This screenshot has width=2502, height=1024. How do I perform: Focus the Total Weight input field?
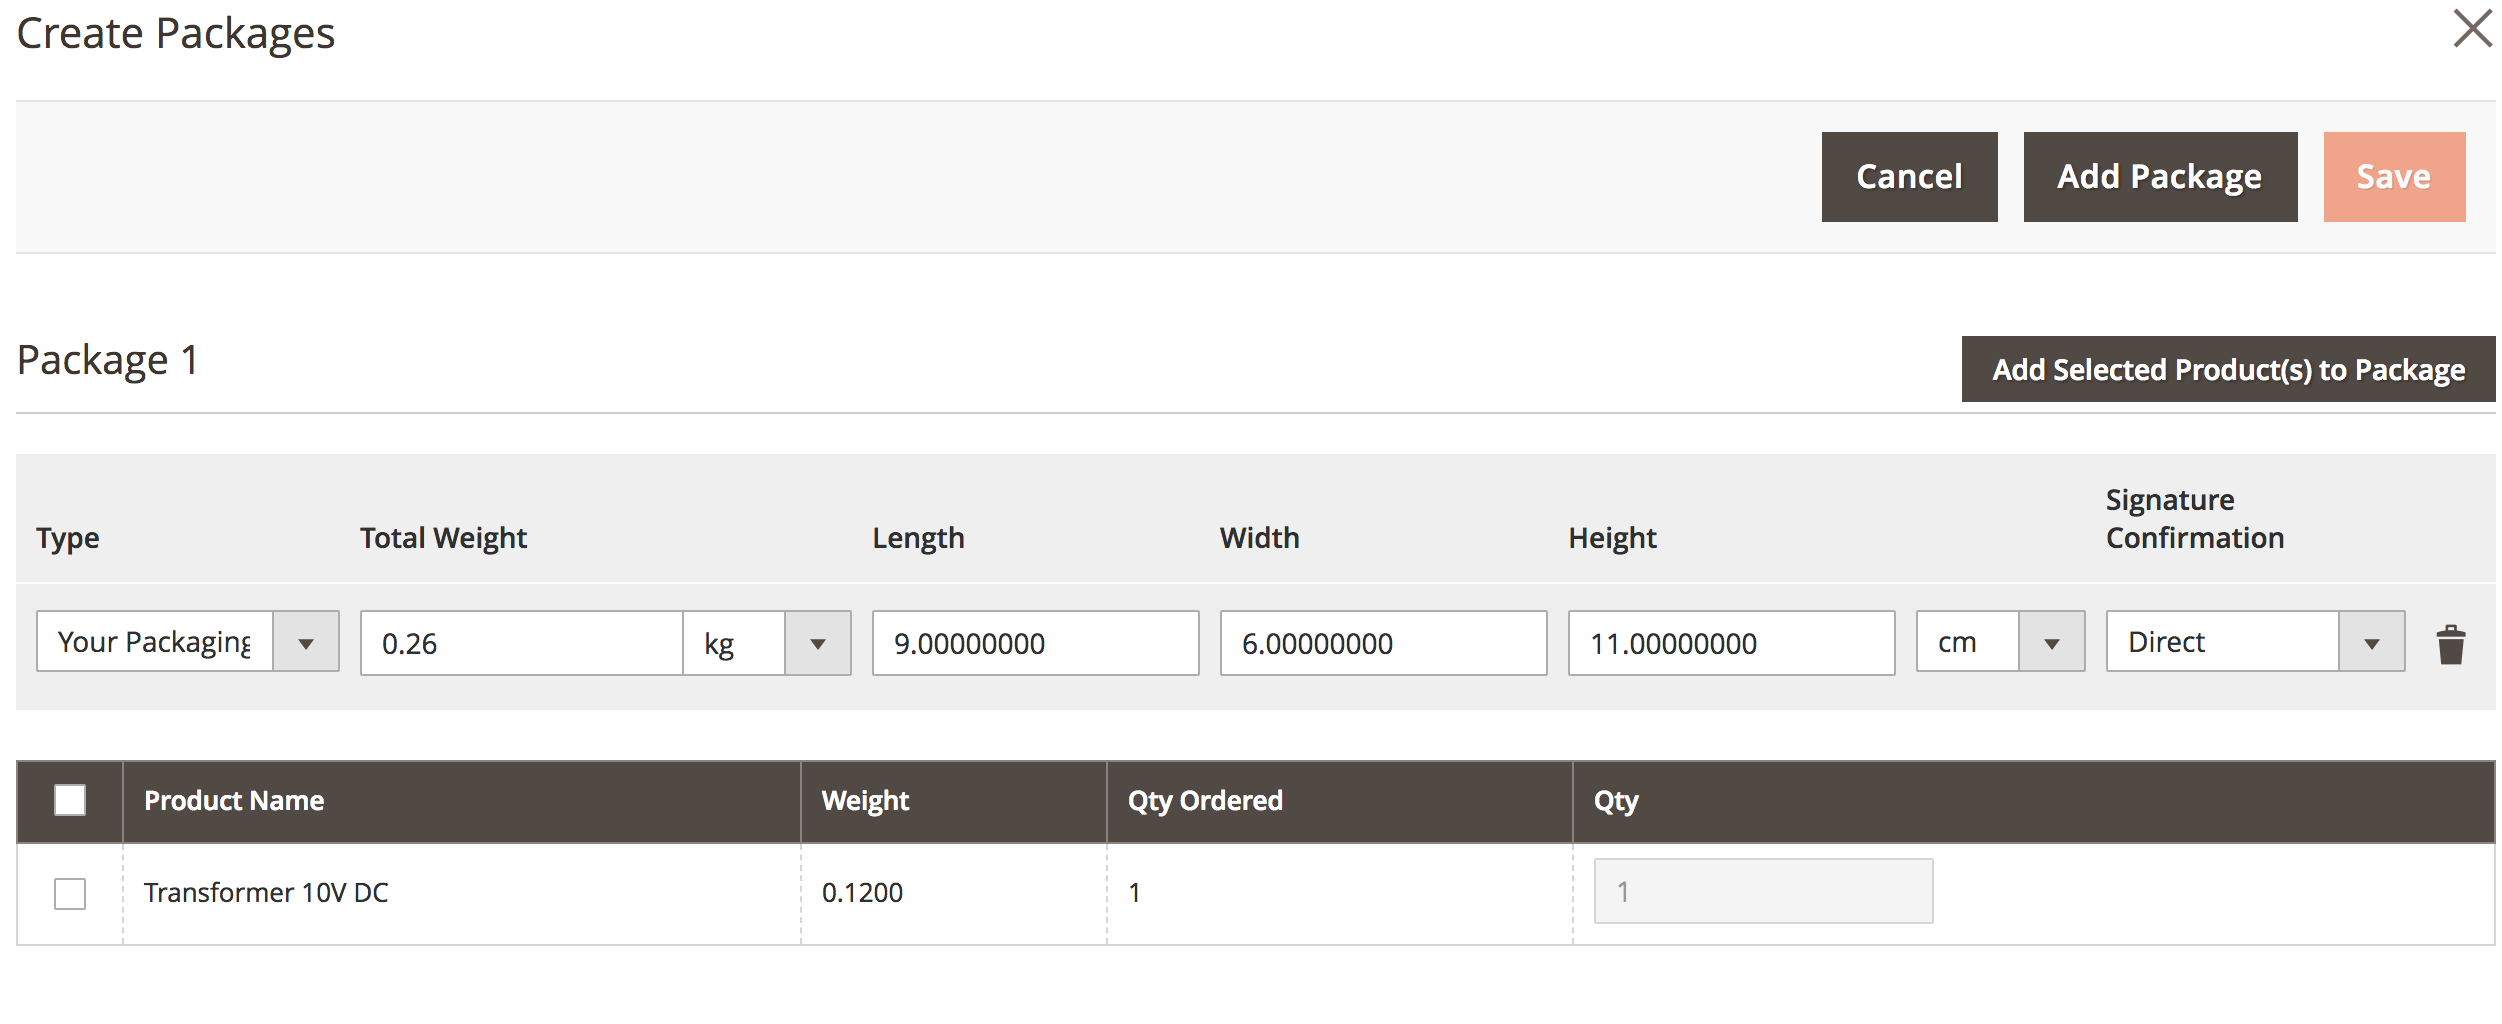point(521,643)
